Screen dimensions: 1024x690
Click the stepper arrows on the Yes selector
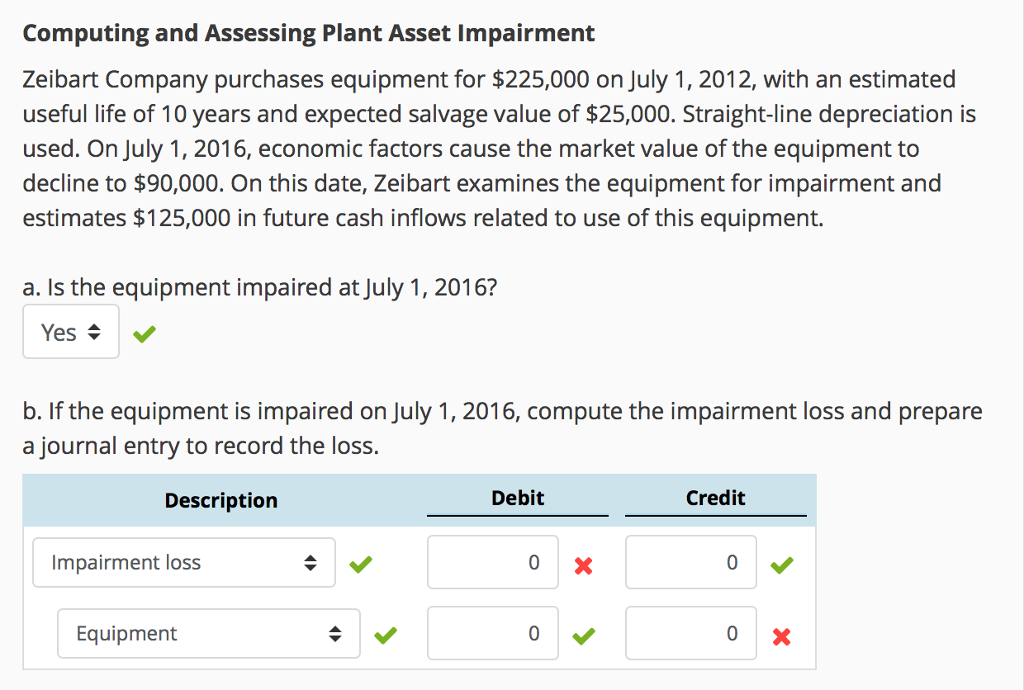[92, 331]
